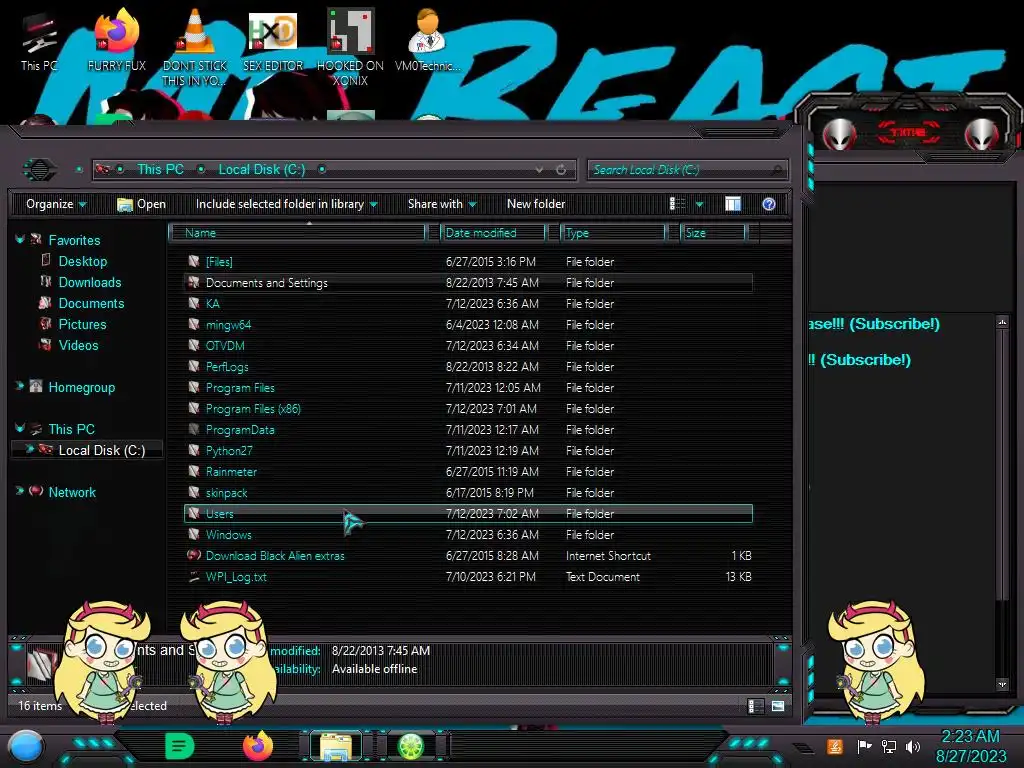Screen dimensions: 1024x768
Task: Refresh the address bar location
Action: tap(561, 170)
